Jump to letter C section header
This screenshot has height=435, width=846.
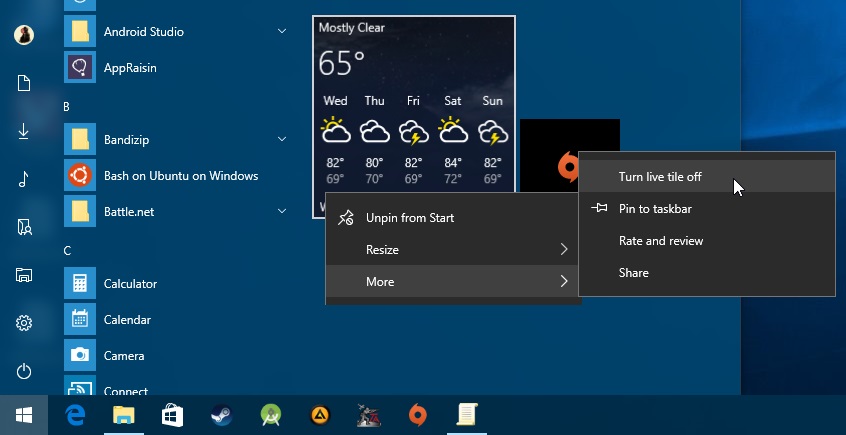pos(67,251)
